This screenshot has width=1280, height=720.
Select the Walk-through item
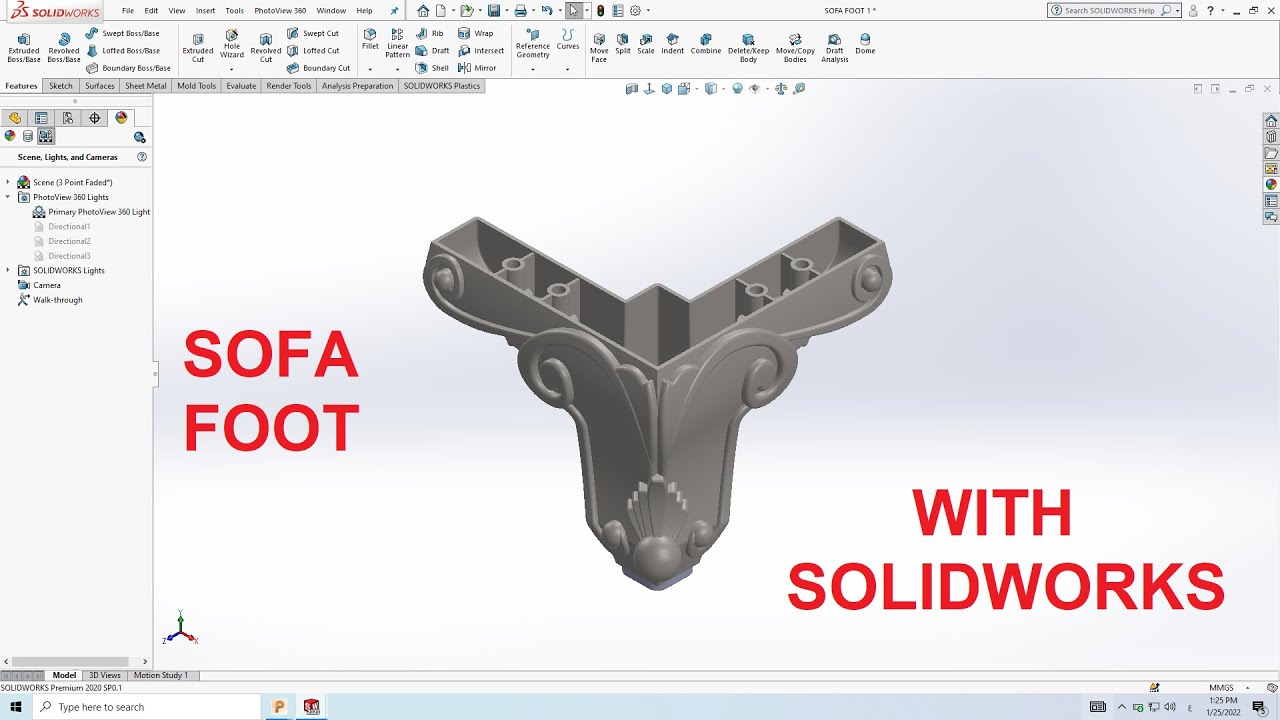point(50,300)
